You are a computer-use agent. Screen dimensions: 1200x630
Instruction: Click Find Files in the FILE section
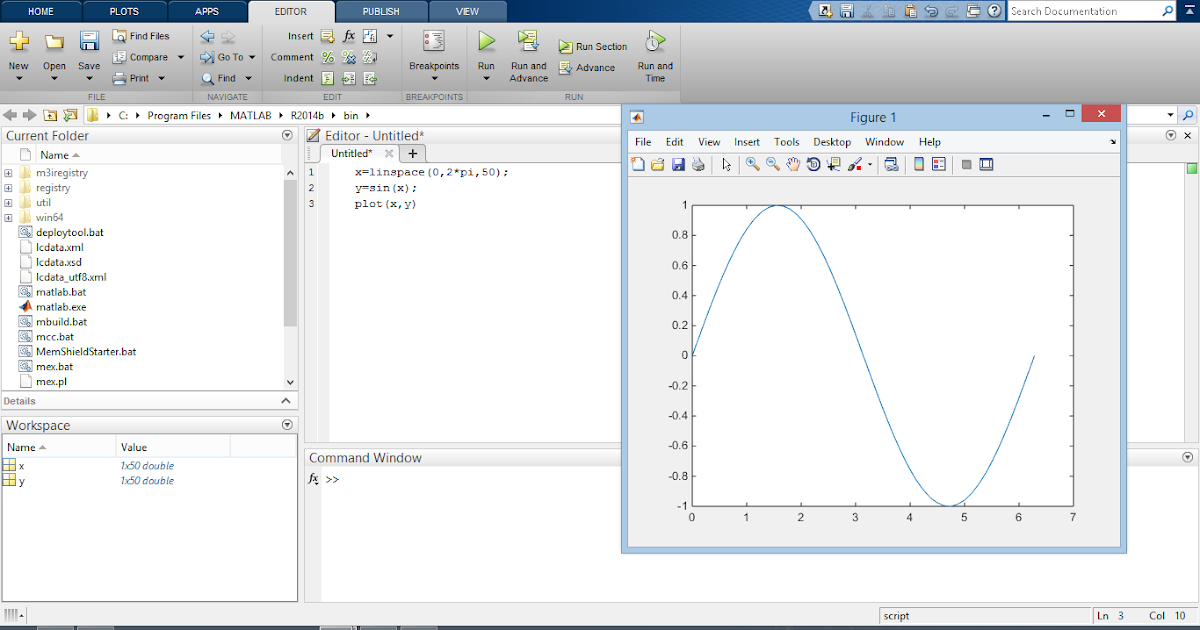140,36
